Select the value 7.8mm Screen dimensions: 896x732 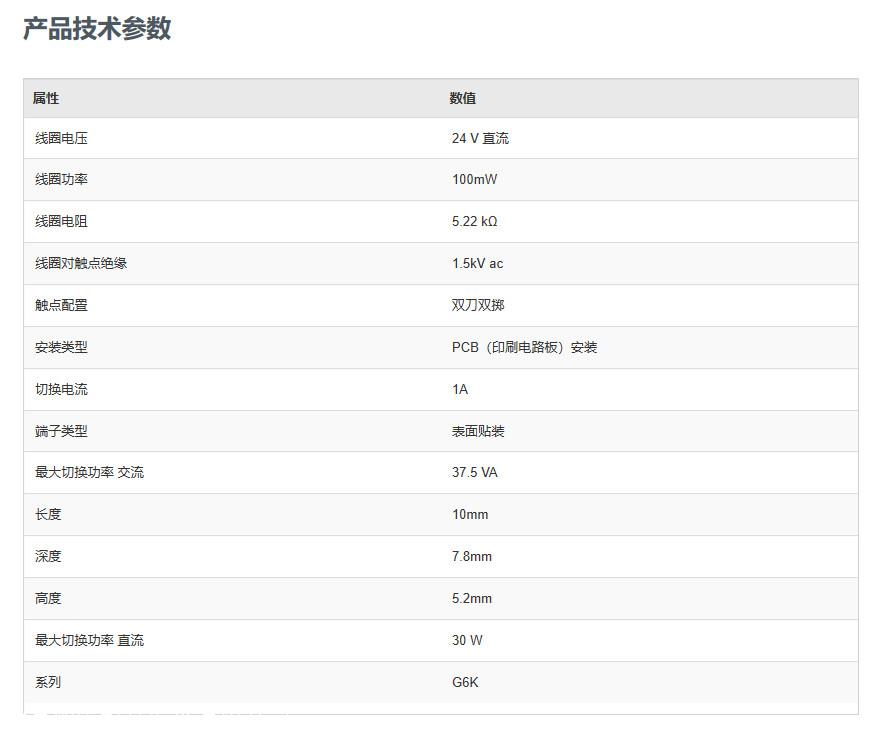pos(471,557)
